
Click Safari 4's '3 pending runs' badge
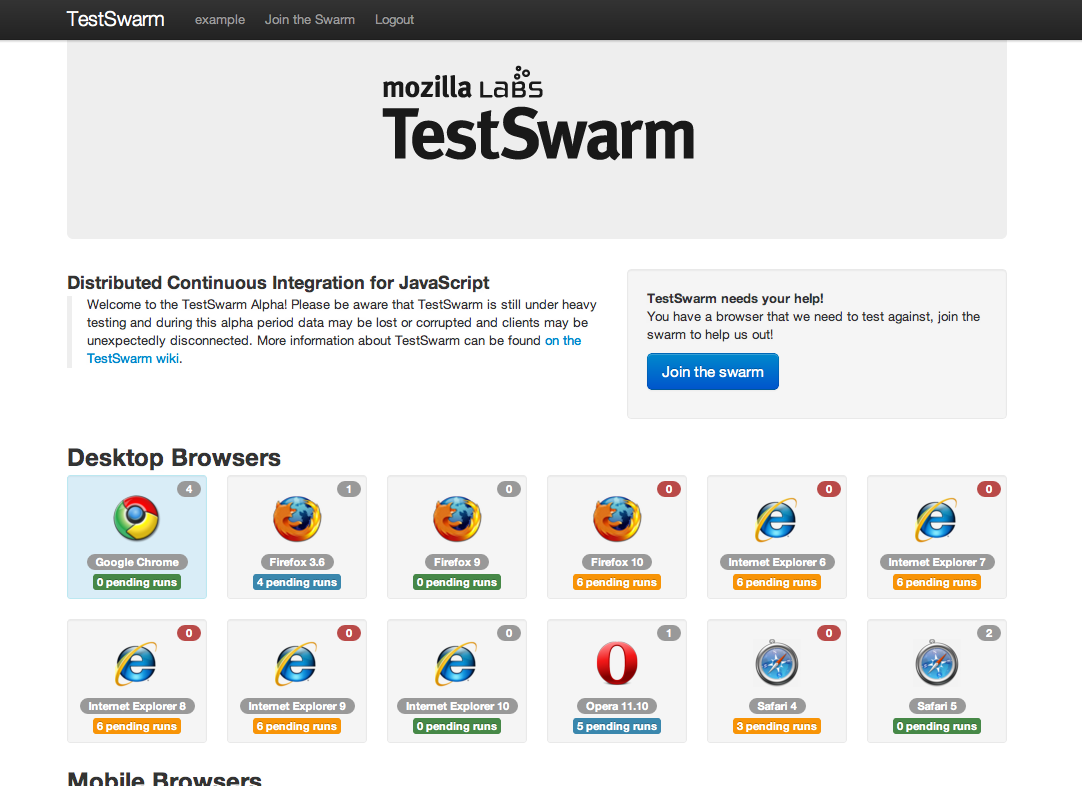(777, 726)
